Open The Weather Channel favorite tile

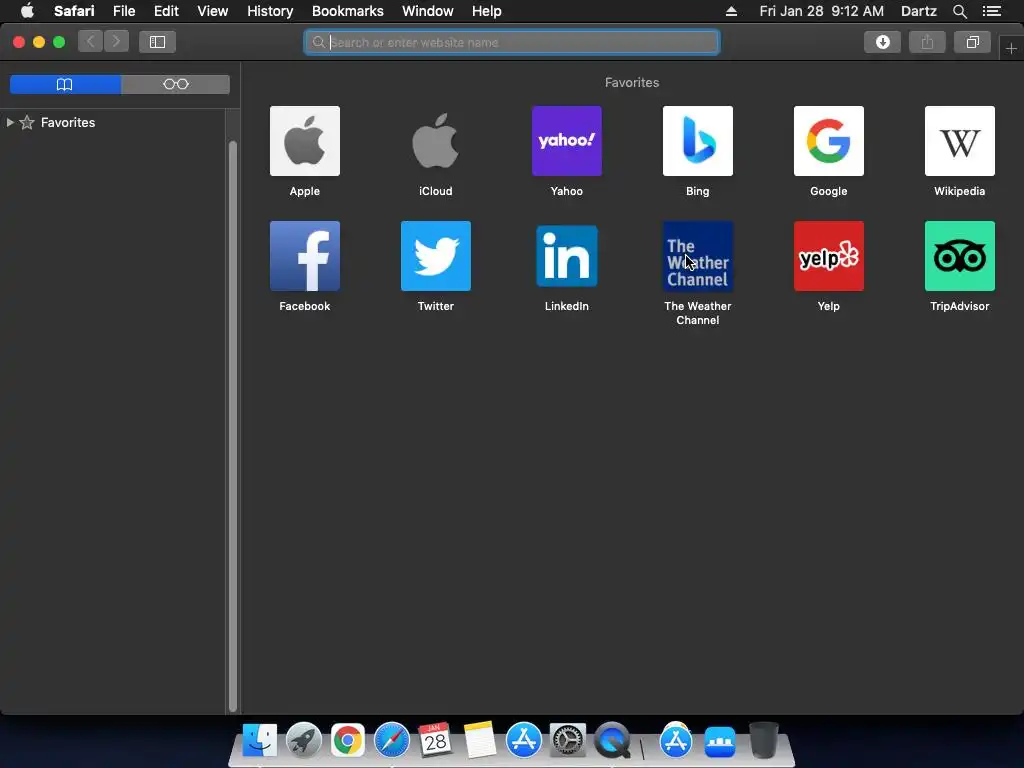coord(697,256)
